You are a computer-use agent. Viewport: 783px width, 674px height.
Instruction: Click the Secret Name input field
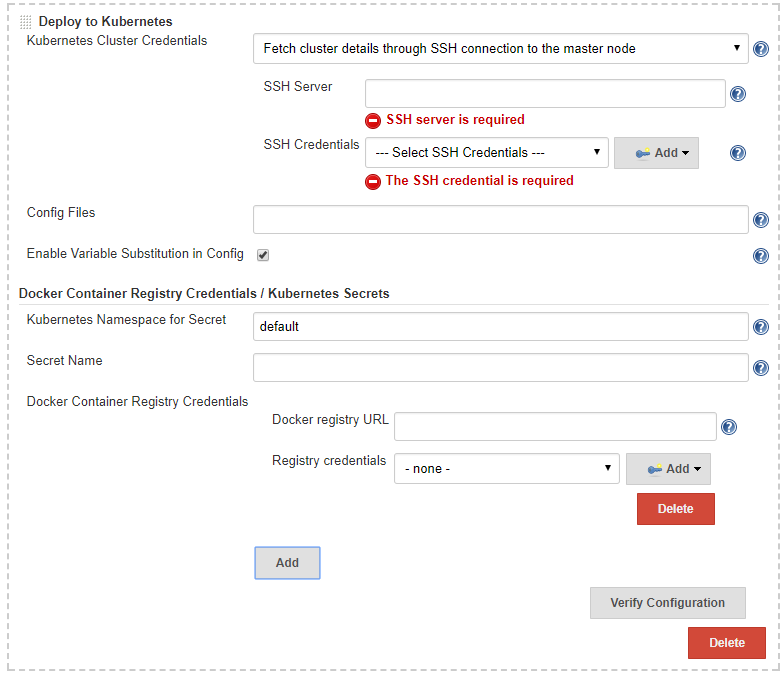(x=500, y=367)
